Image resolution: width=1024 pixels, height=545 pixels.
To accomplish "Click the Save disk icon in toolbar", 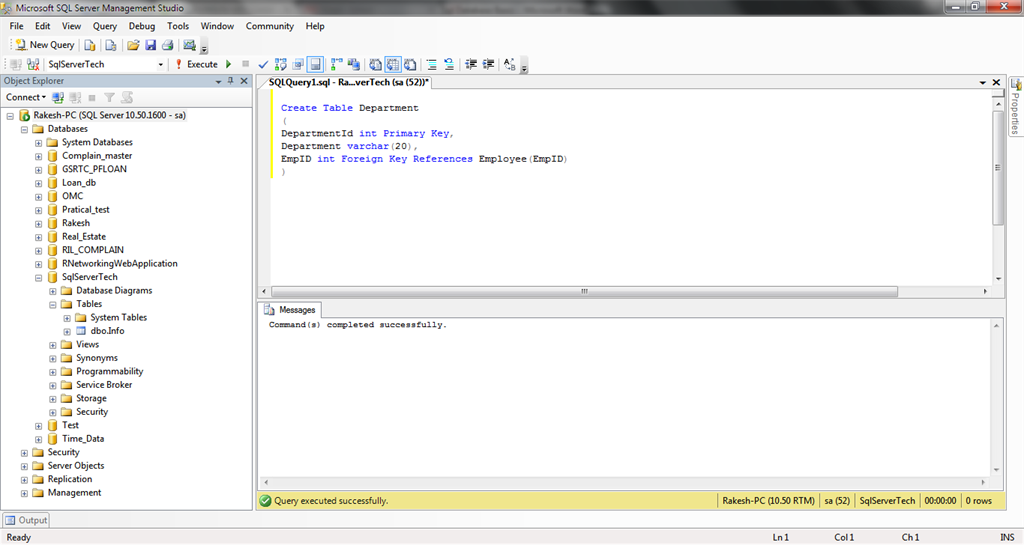I will point(150,45).
